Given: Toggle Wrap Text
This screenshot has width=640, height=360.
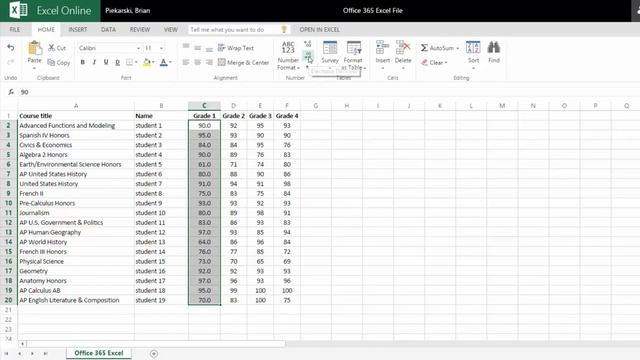Looking at the screenshot, I should (x=236, y=48).
